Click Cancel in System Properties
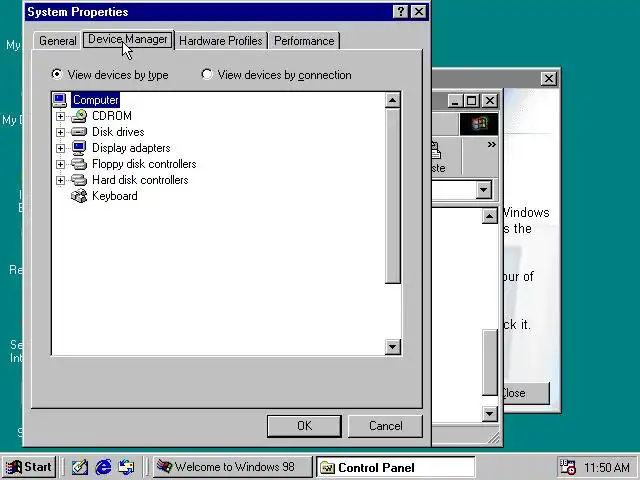This screenshot has height=480, width=640. [x=385, y=426]
